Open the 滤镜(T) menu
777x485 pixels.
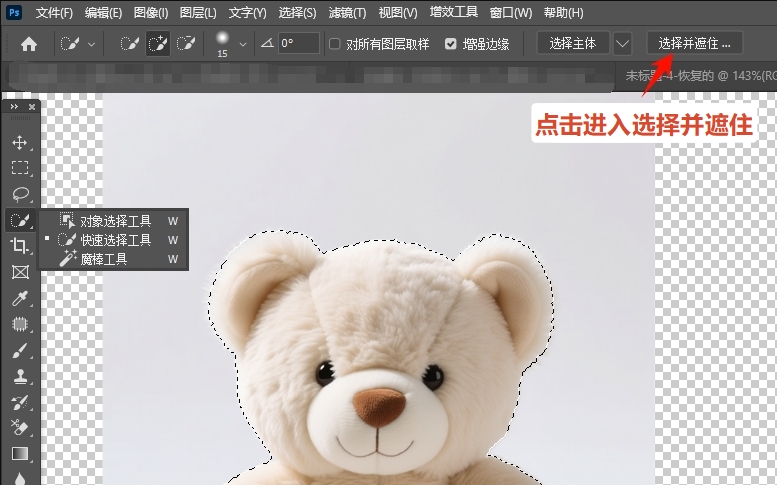(347, 13)
